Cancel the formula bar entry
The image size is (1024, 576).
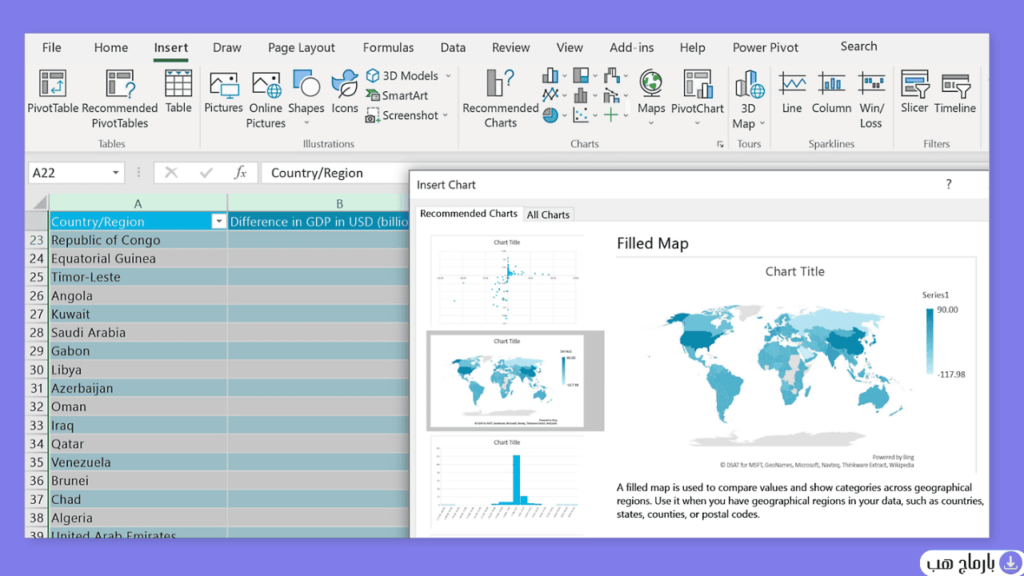click(x=171, y=172)
